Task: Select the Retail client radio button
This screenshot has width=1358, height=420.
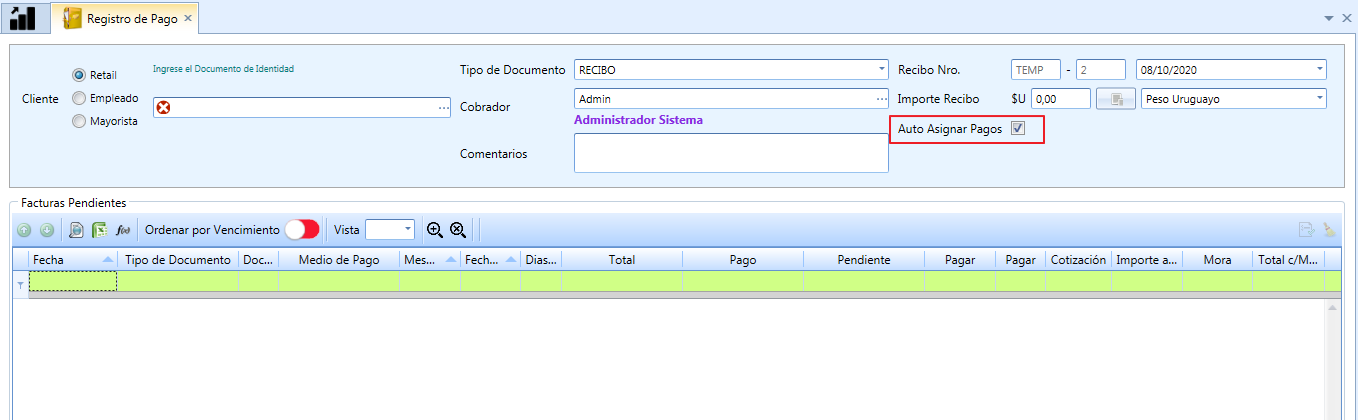Action: tap(79, 75)
